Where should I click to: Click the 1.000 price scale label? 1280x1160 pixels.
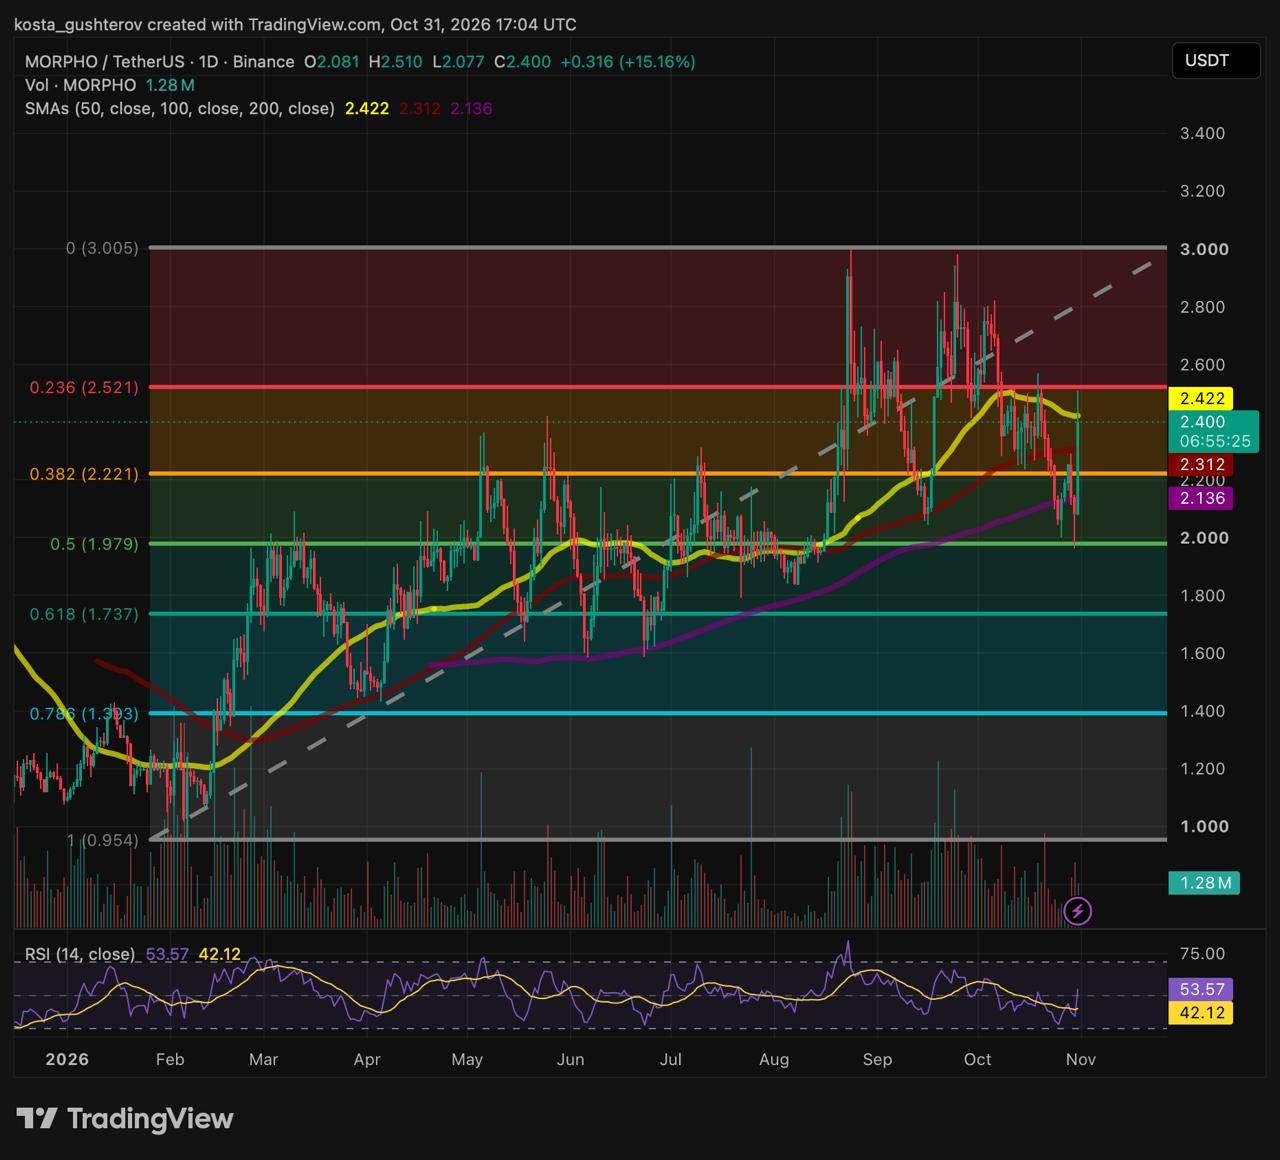[x=1204, y=827]
